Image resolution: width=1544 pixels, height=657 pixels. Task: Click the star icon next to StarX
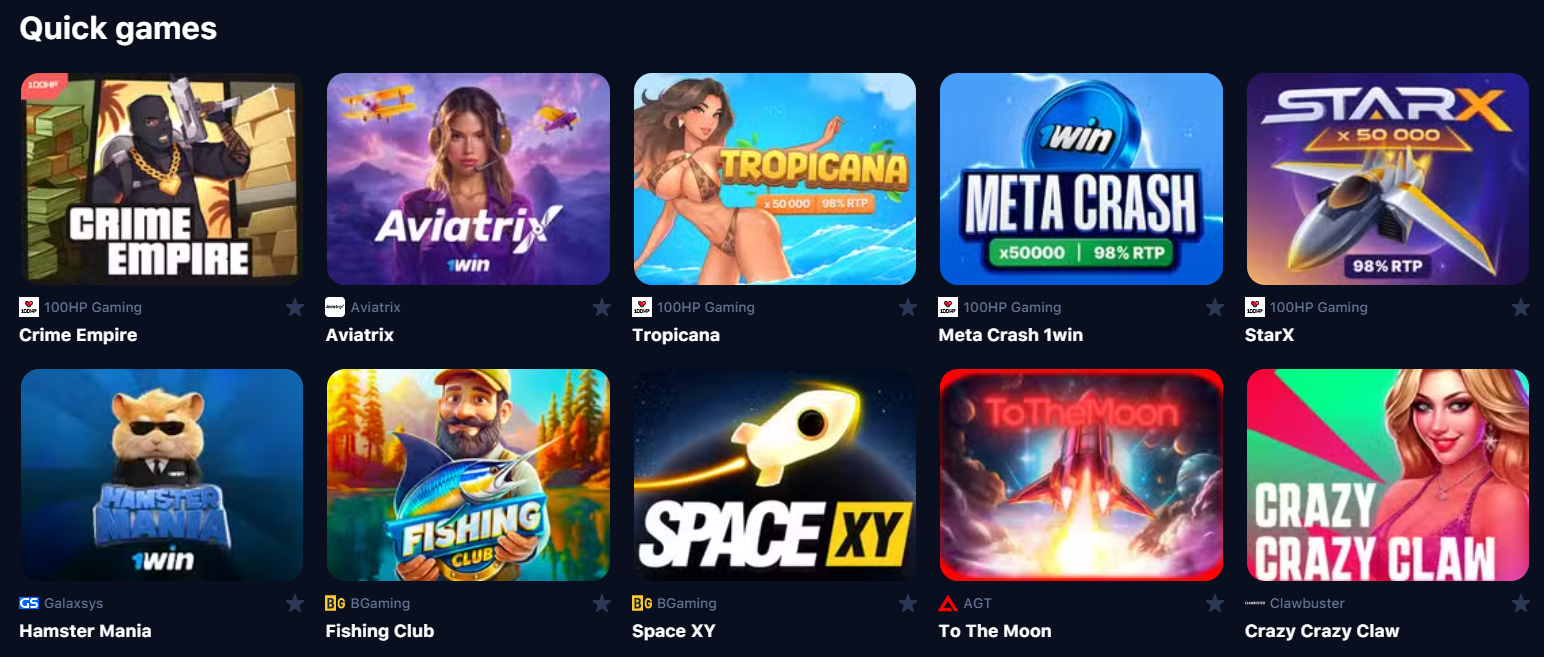point(1521,307)
